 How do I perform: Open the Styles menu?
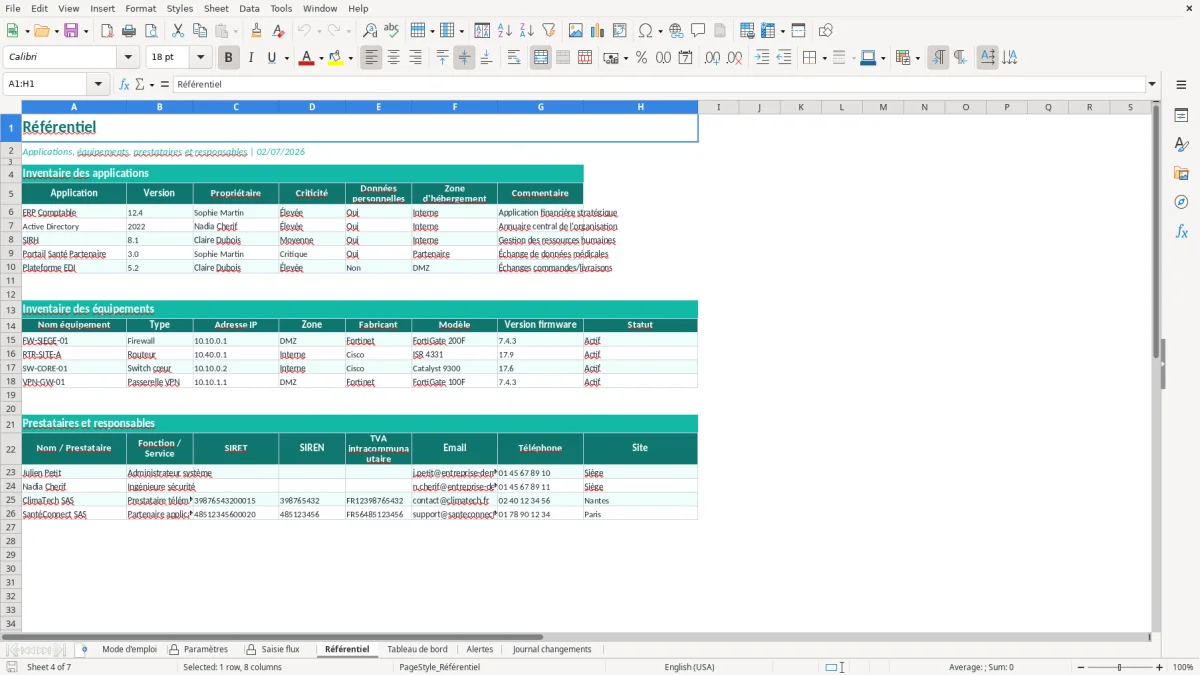point(180,8)
